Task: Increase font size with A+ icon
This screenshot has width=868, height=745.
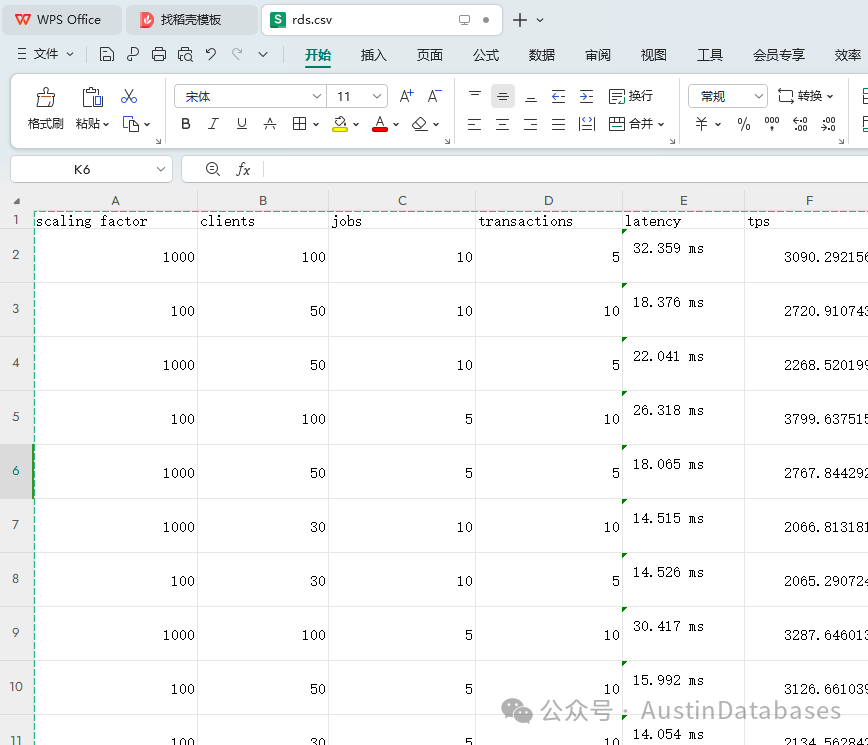Action: point(406,96)
